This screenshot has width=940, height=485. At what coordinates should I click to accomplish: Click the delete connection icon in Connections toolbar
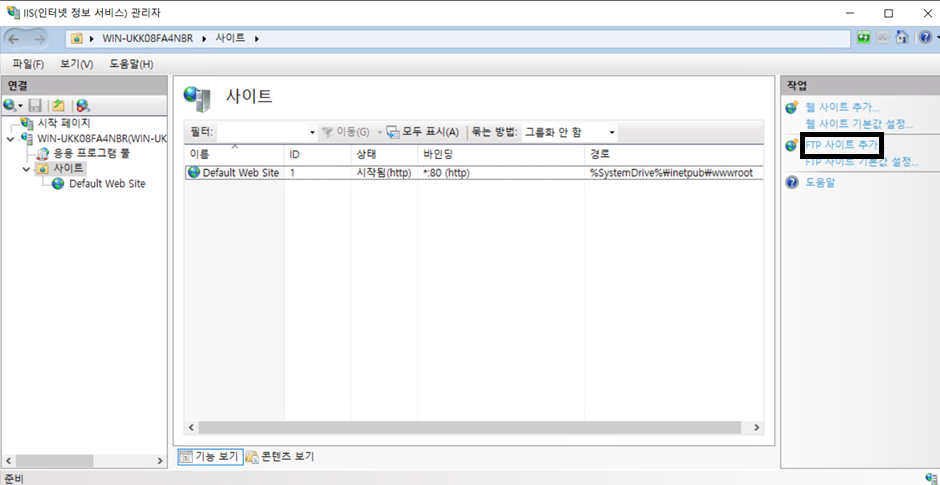pyautogui.click(x=83, y=105)
